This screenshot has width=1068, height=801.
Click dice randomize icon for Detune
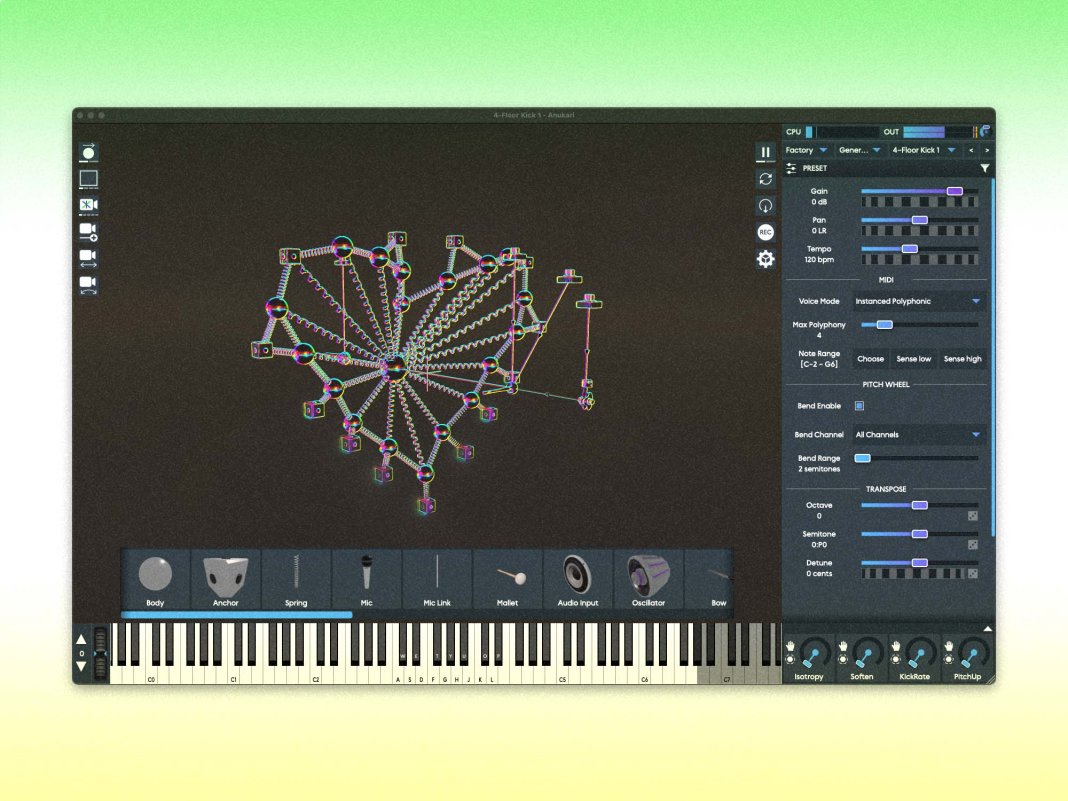click(x=973, y=574)
